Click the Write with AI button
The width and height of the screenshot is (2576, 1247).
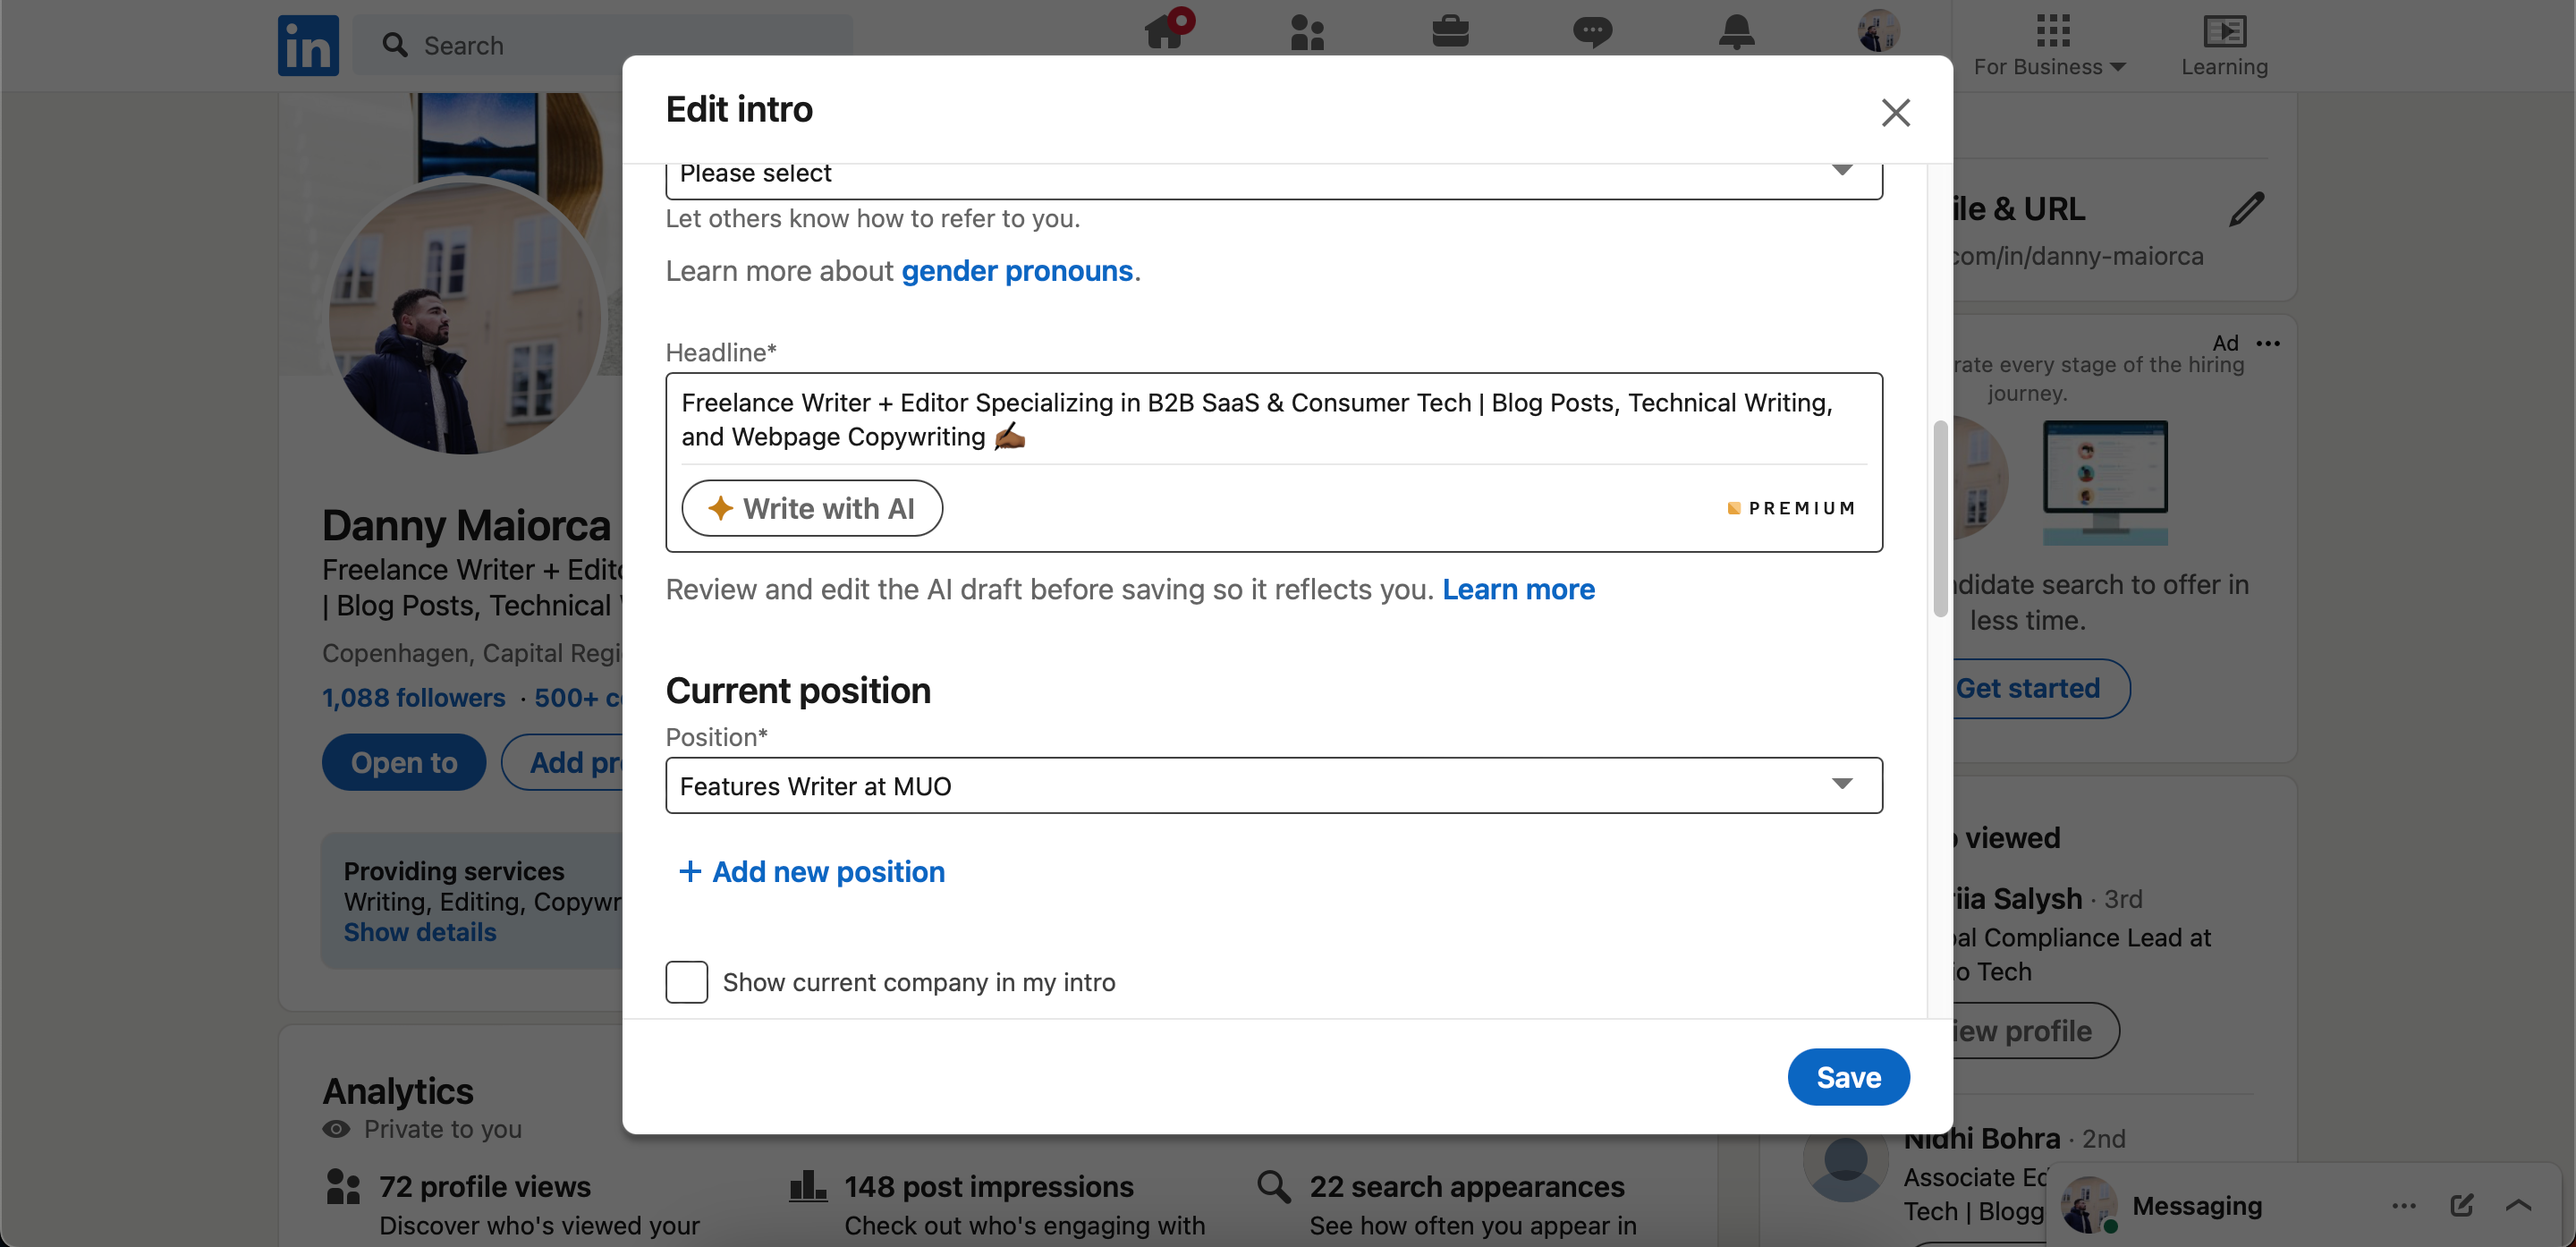click(812, 508)
